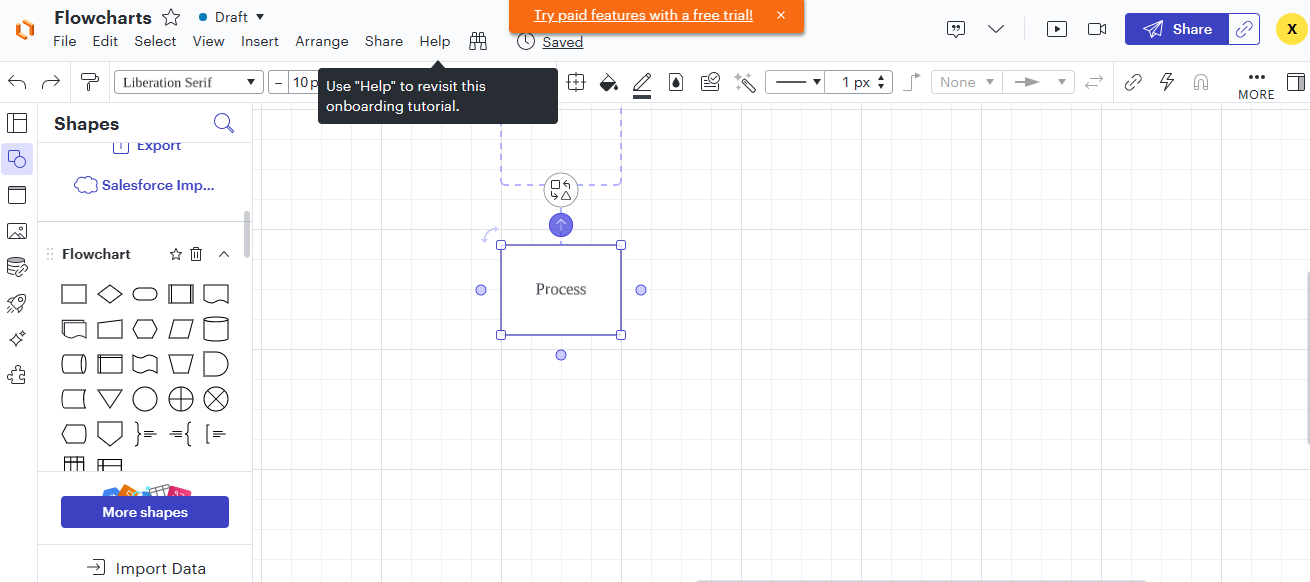Screen dimensions: 1310x582
Task: Select the fill color tool
Action: point(609,82)
